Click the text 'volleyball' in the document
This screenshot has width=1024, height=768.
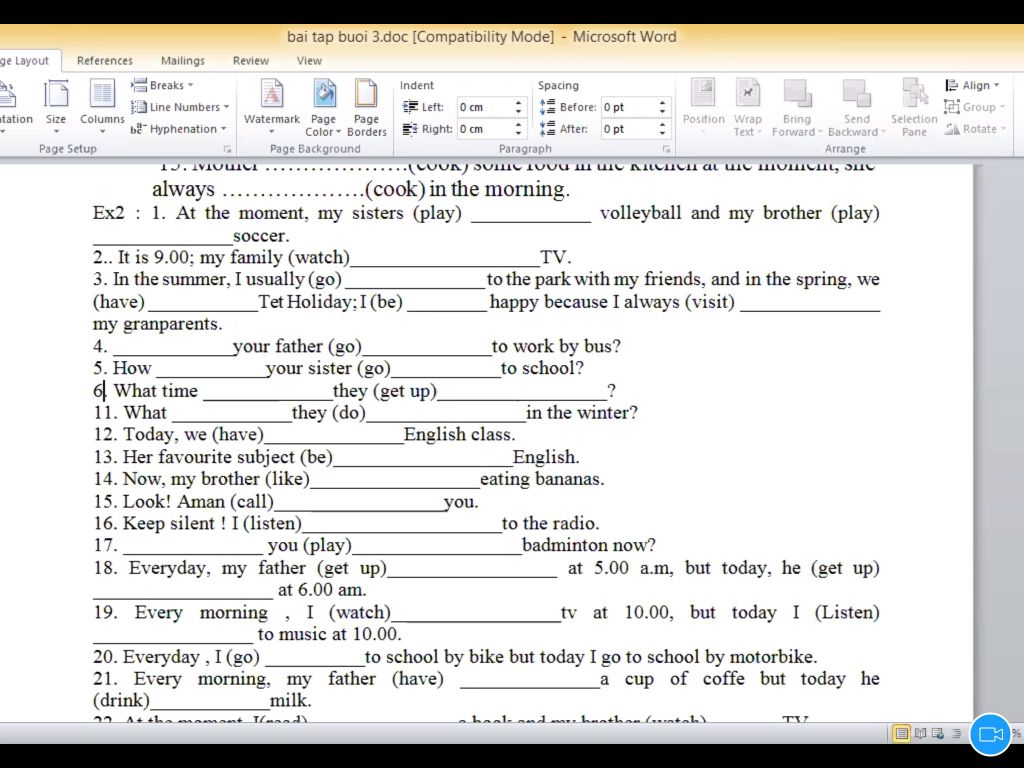(x=640, y=213)
